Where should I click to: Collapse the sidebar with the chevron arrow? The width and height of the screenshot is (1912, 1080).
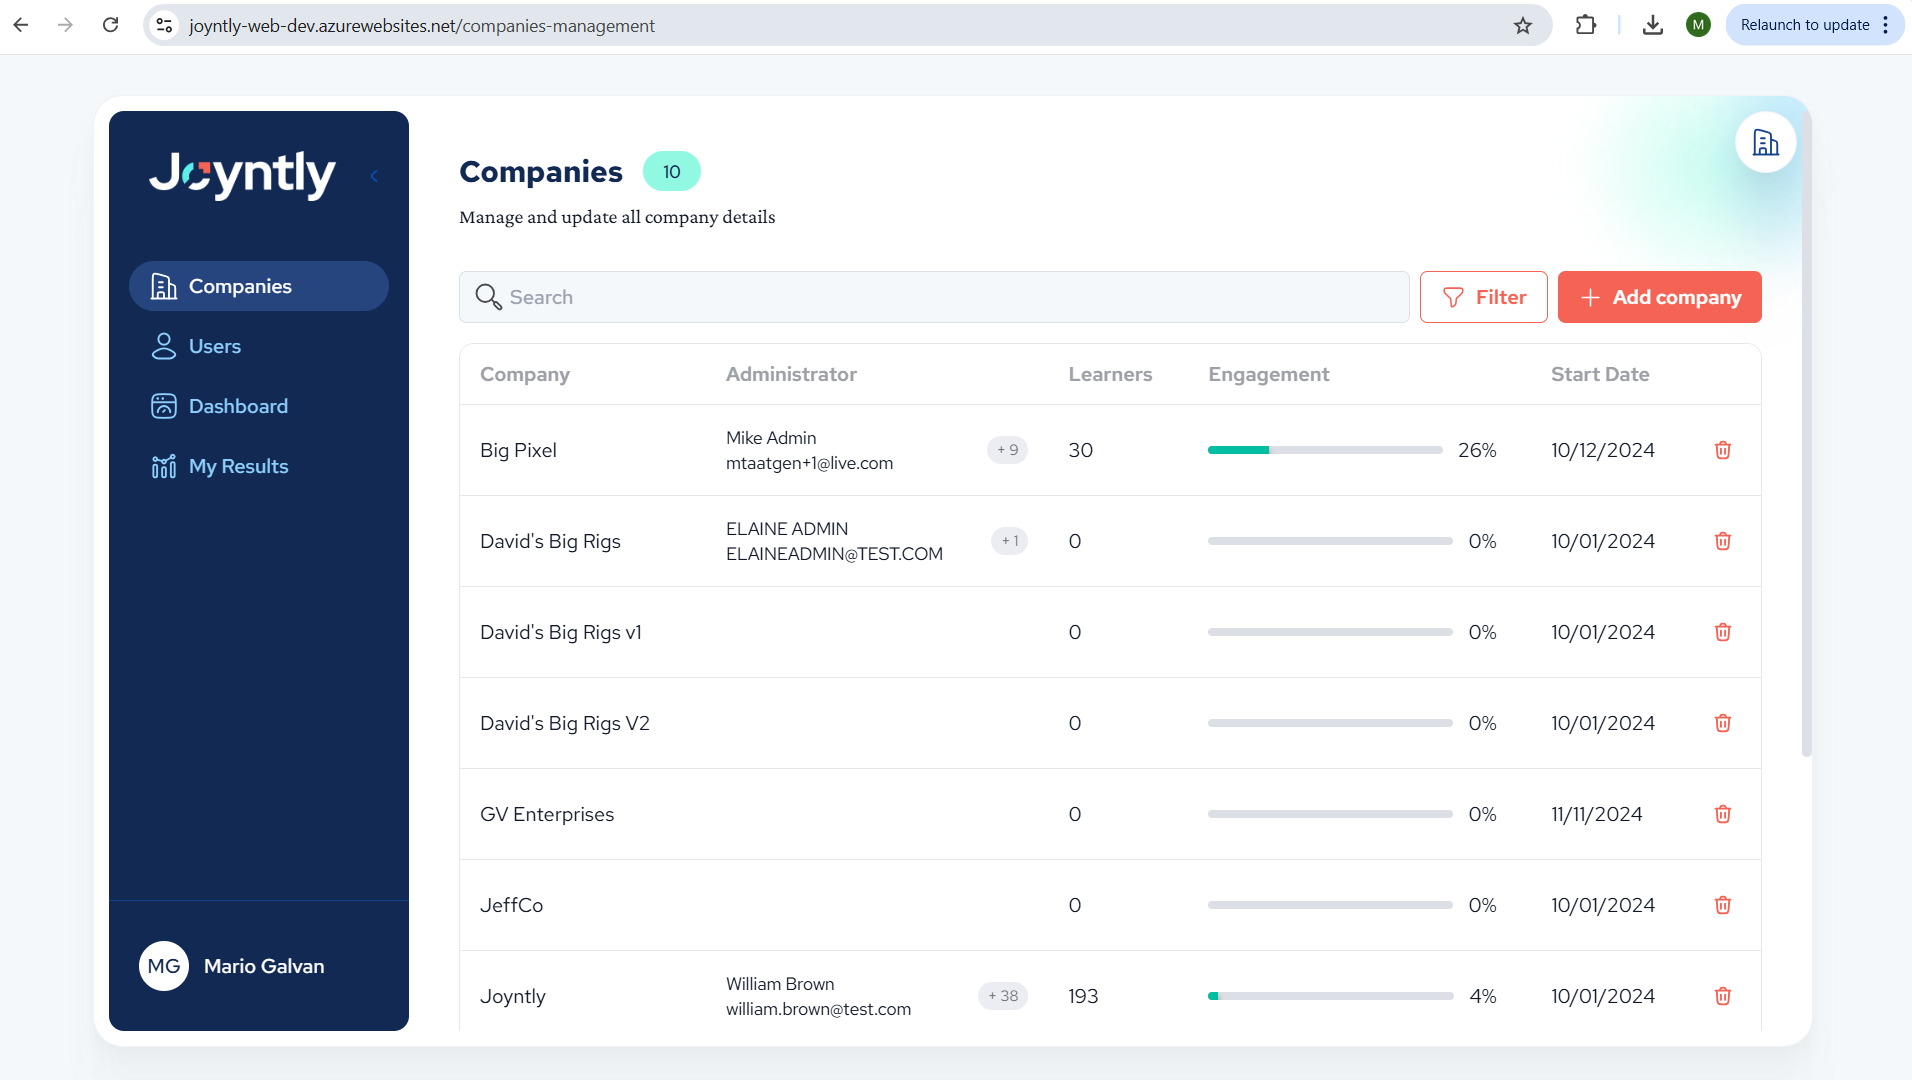pyautogui.click(x=374, y=176)
